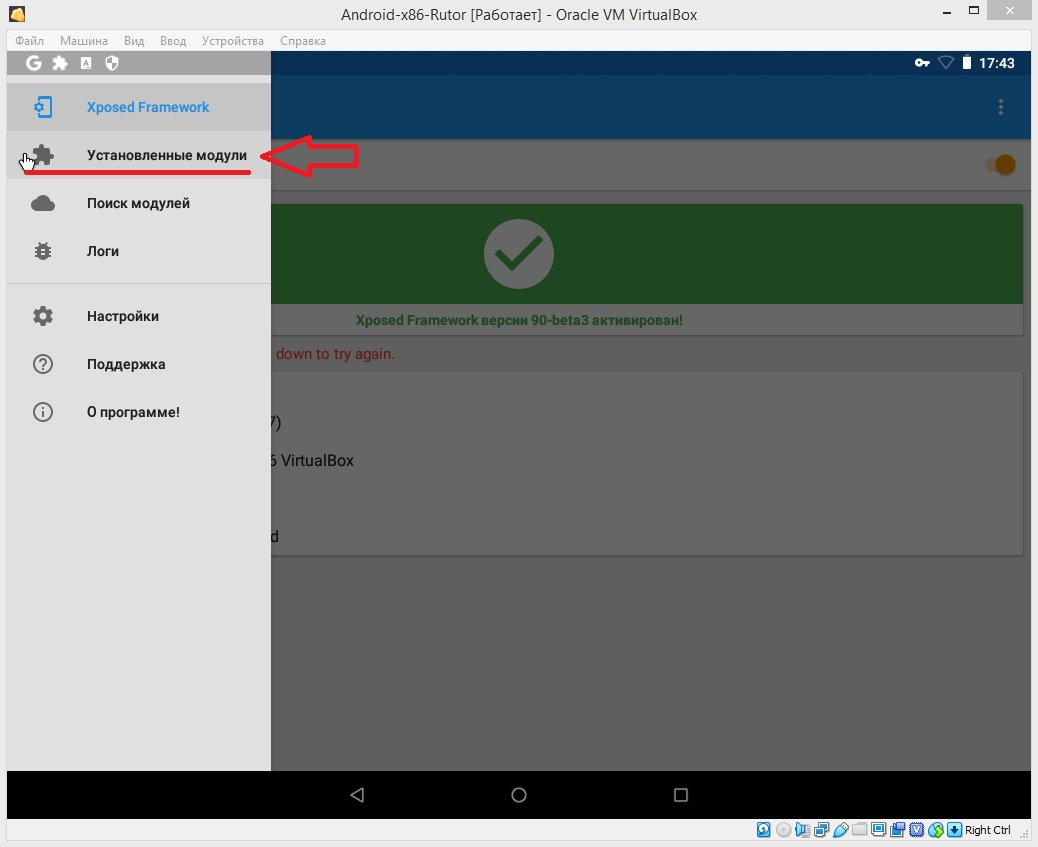Open the three-dot overflow menu
Screen dimensions: 1038x847
[x=1001, y=107]
